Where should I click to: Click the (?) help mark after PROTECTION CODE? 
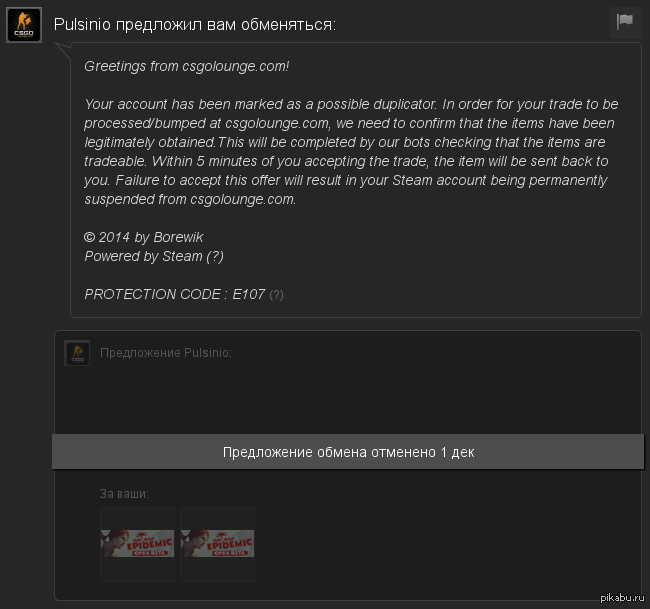pos(276,295)
